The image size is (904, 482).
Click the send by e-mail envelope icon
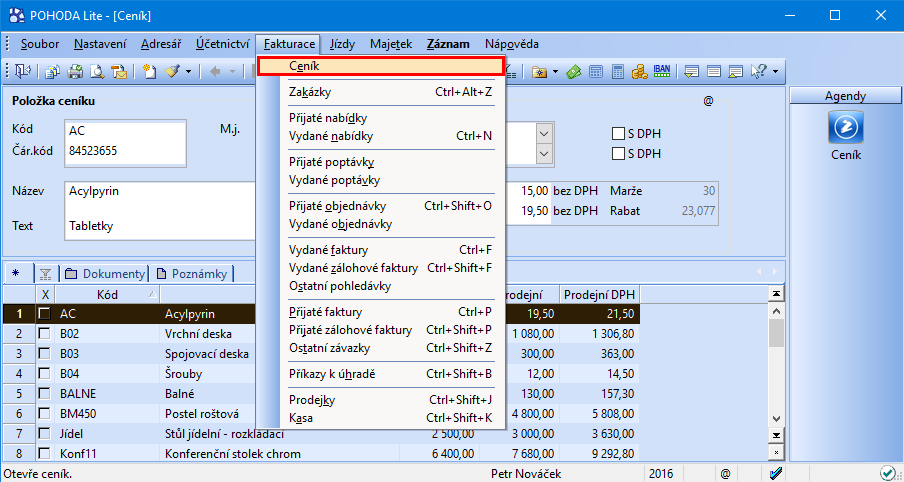pyautogui.click(x=119, y=72)
